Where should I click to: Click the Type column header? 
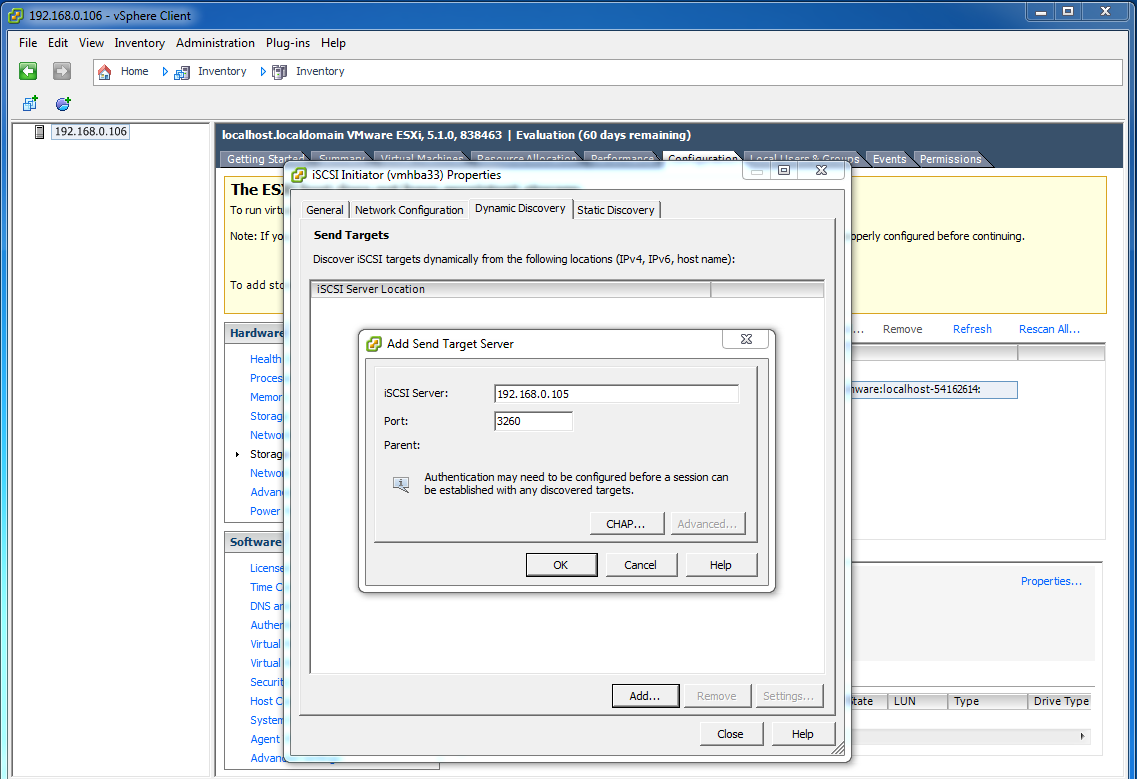coord(988,701)
